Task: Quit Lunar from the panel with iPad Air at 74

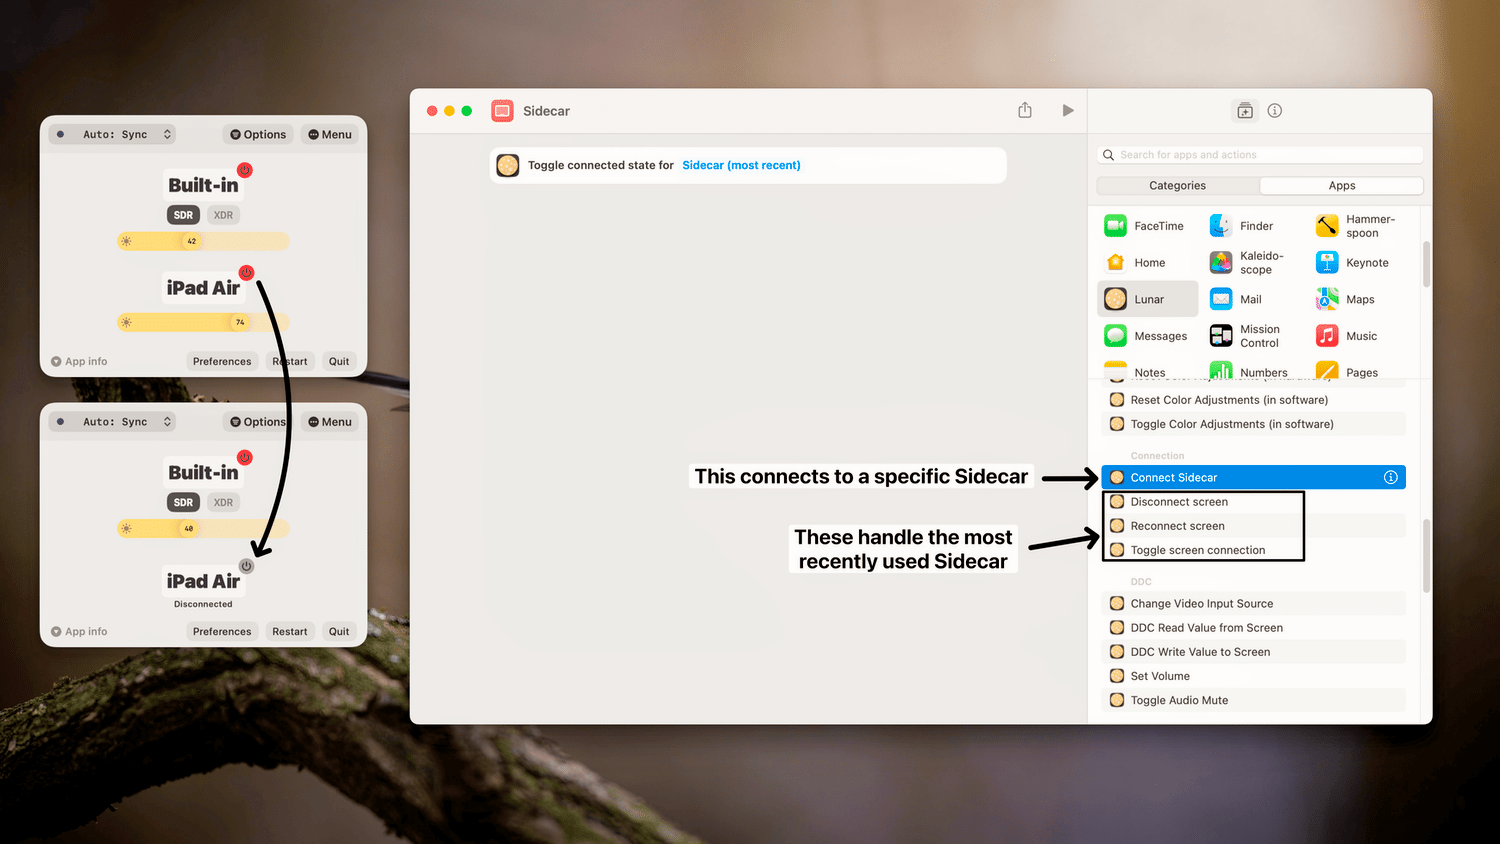Action: click(339, 362)
